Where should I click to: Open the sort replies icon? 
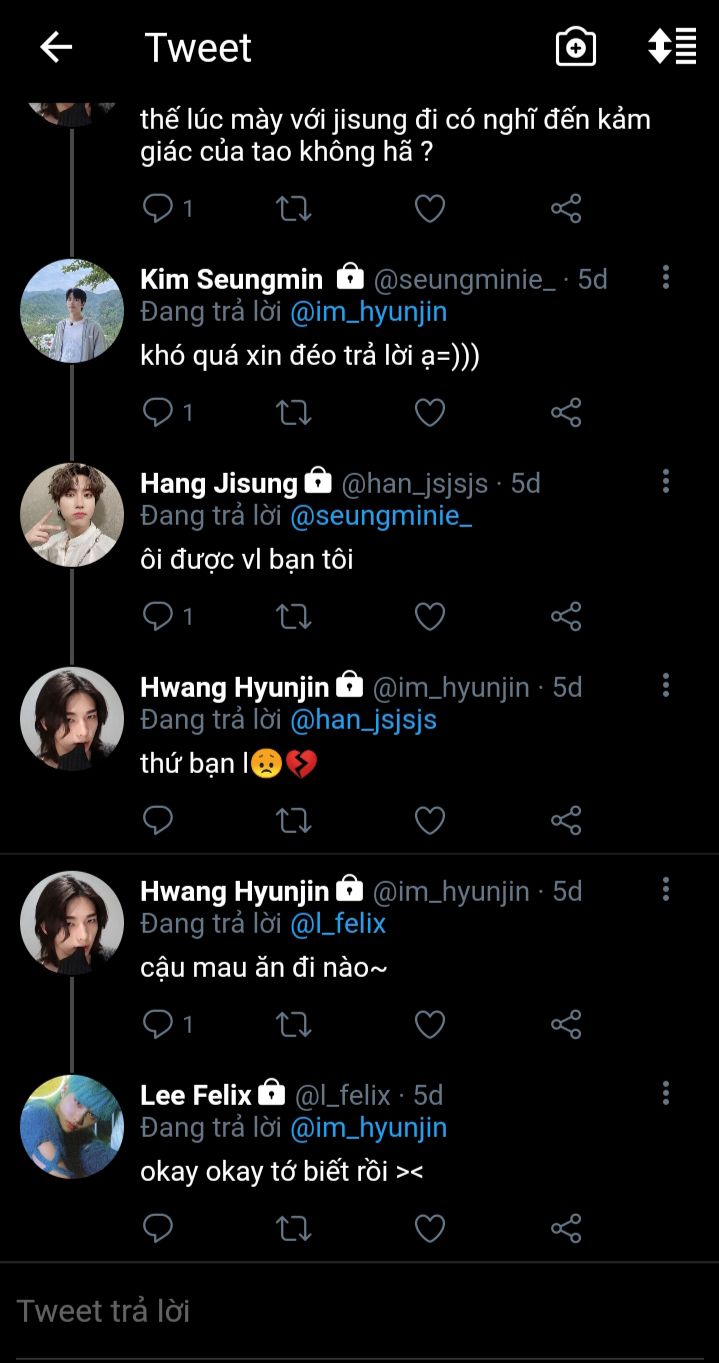pyautogui.click(x=671, y=47)
